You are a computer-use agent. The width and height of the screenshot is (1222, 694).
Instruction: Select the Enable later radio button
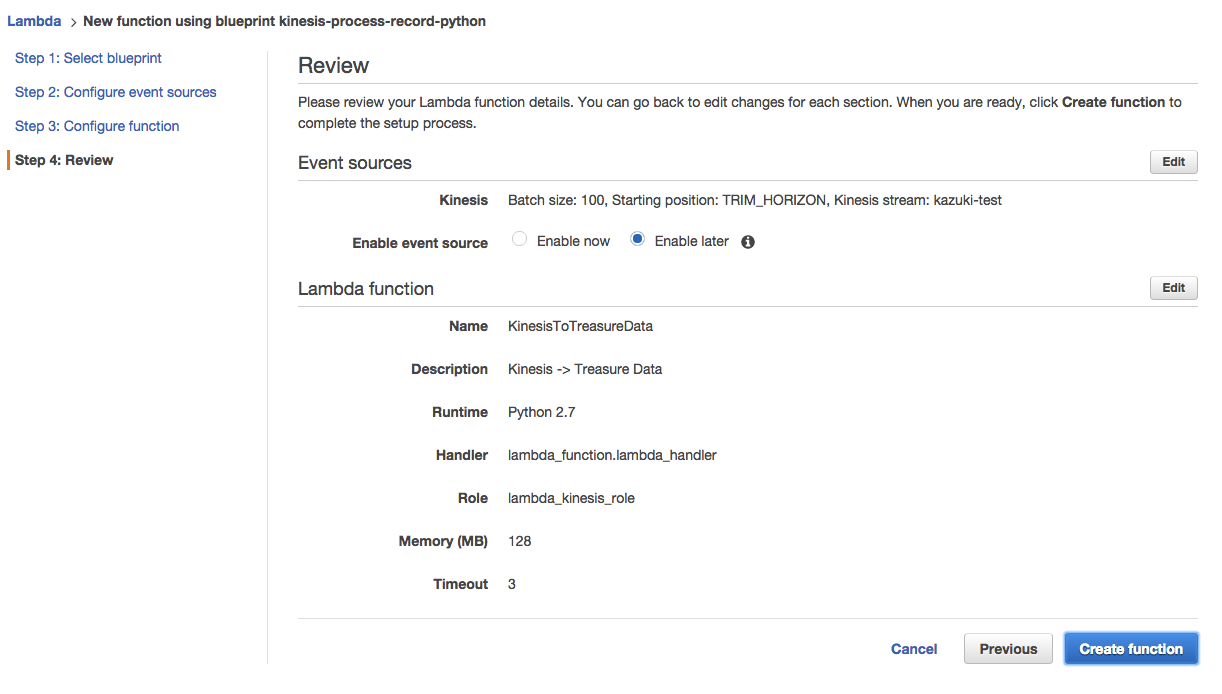click(x=637, y=240)
